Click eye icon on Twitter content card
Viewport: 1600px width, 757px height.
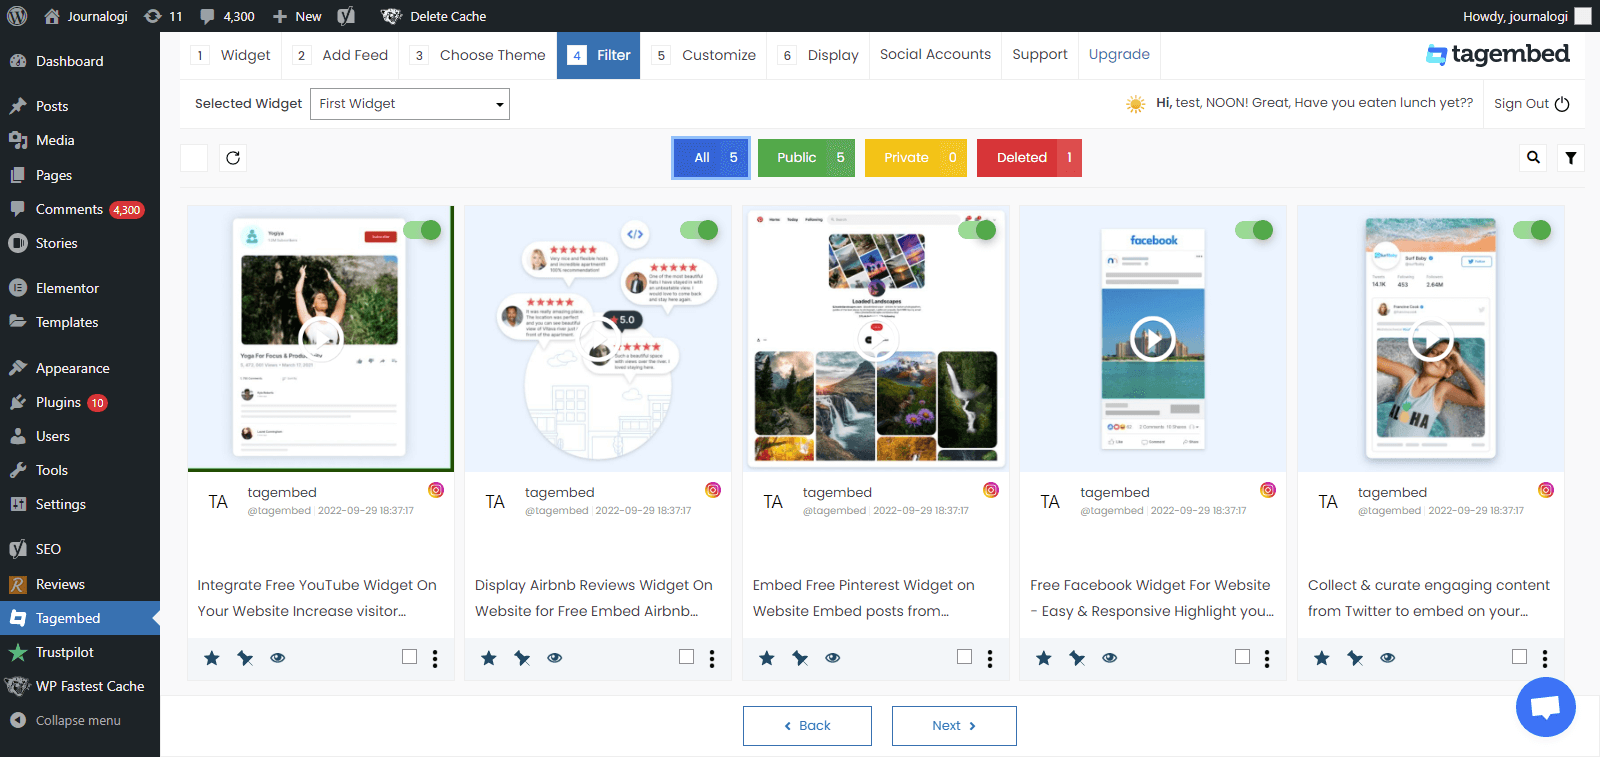point(1388,658)
